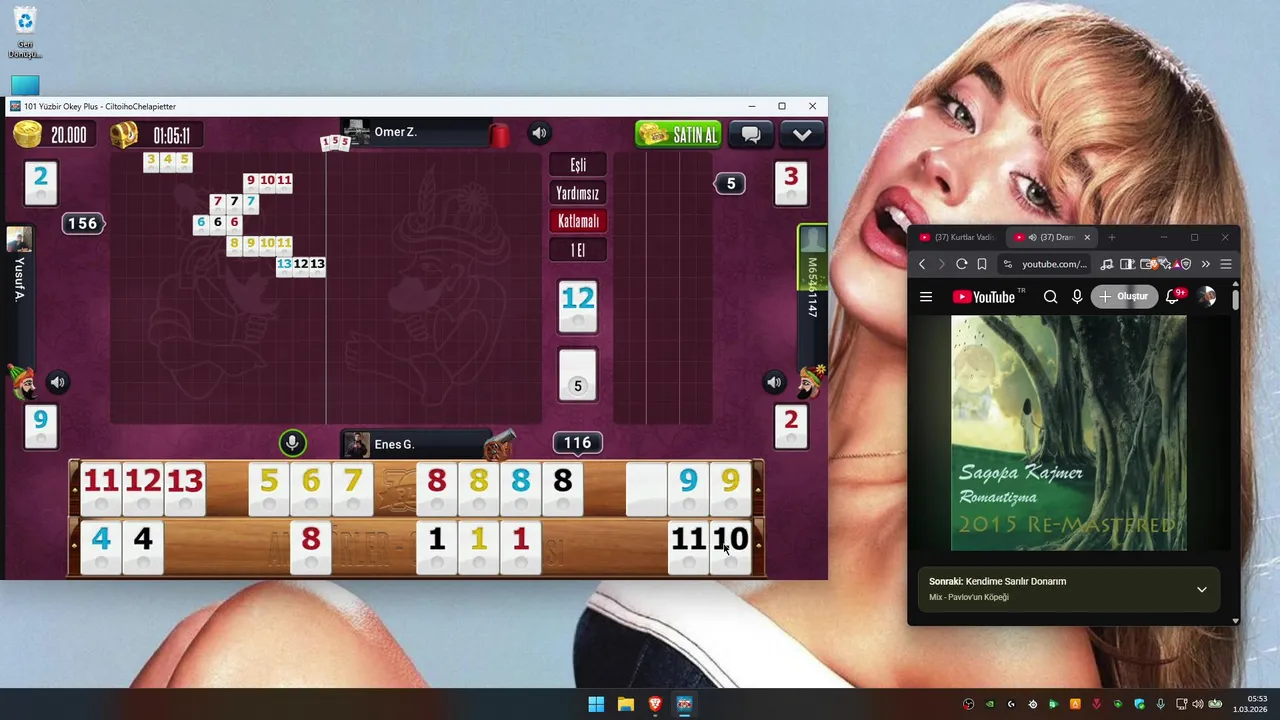Image resolution: width=1280 pixels, height=720 pixels.
Task: Click the blue 2 discard tile top left
Action: click(40, 184)
